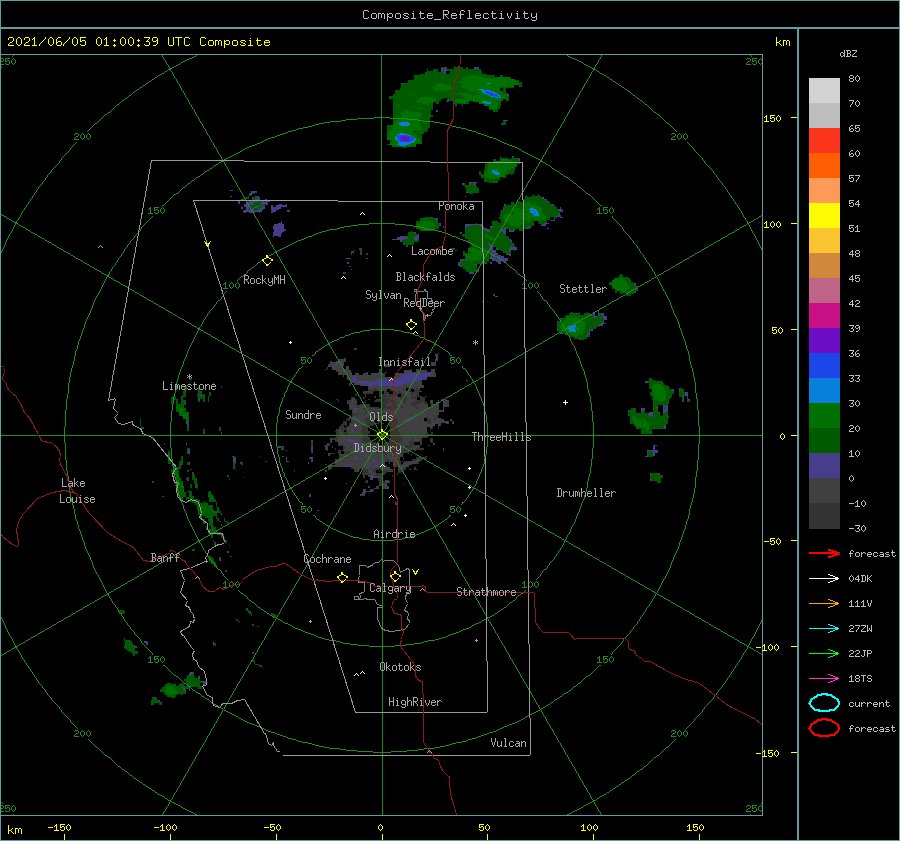Screen dimensions: 900x841
Task: Select the light blue 30 dBZ color swatch
Action: tap(824, 390)
